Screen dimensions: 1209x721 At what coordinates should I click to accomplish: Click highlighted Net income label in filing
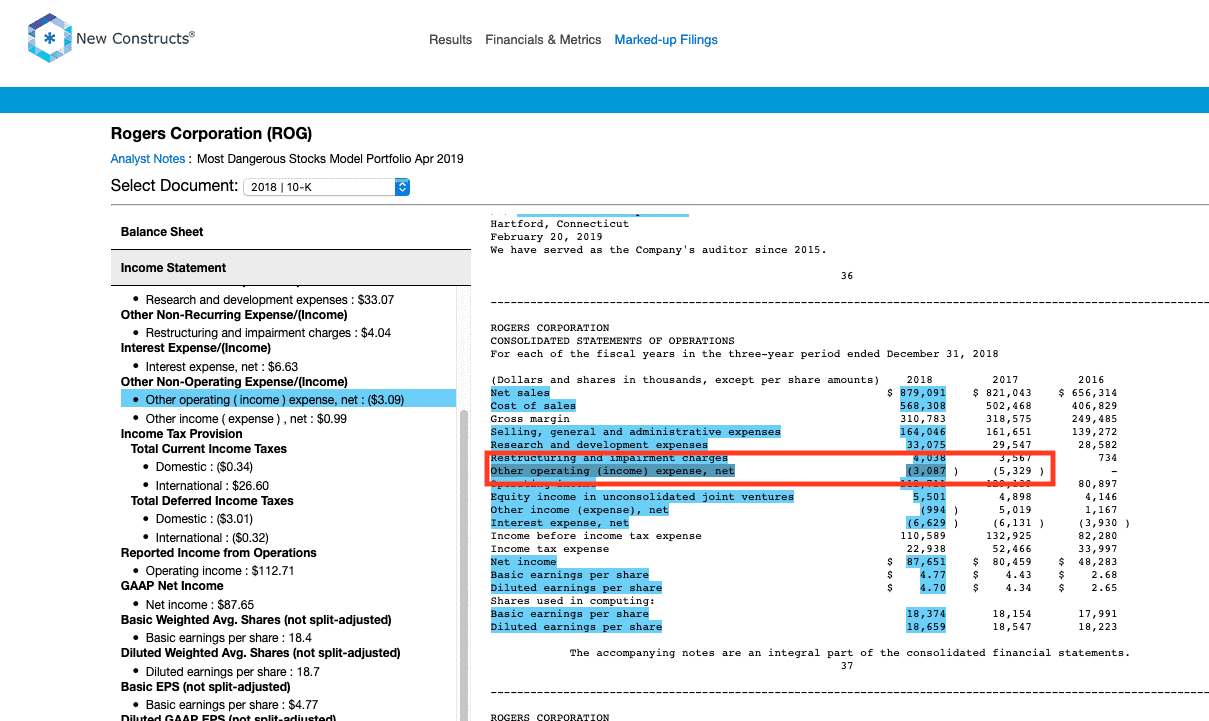[523, 562]
